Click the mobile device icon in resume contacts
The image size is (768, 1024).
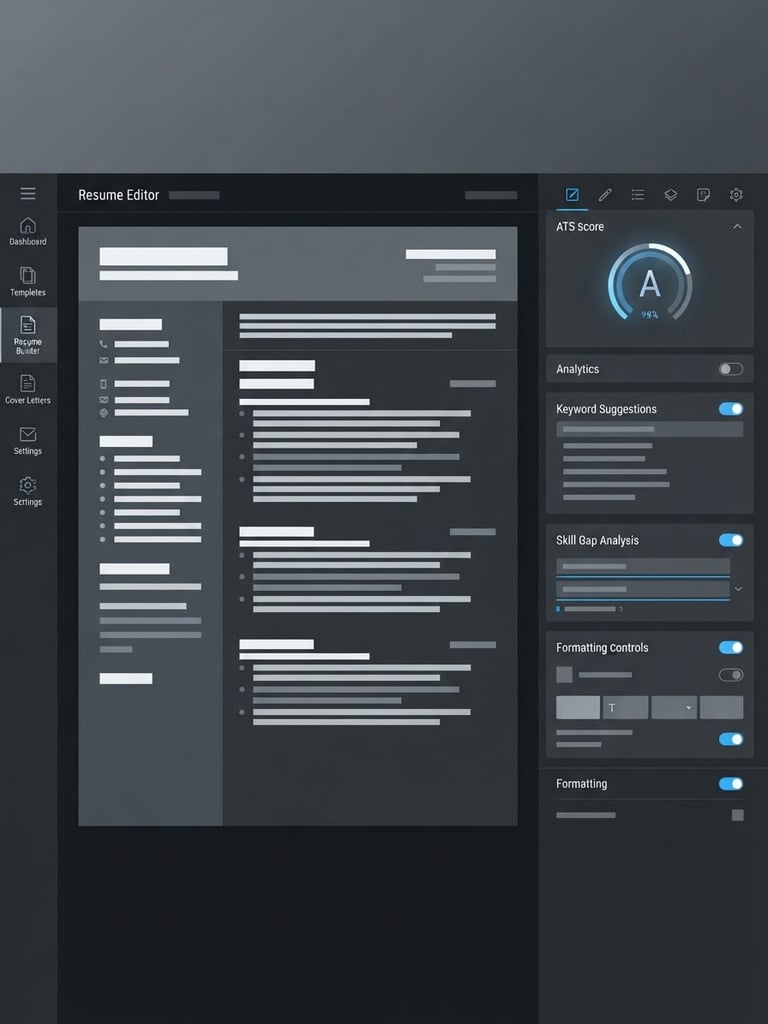103,384
